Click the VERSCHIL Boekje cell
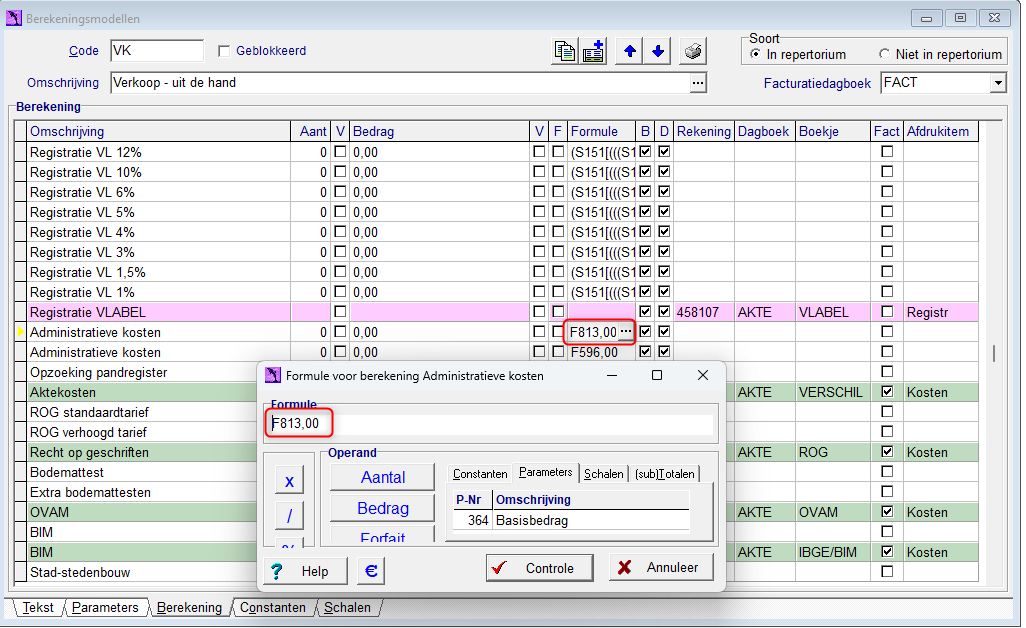Viewport: 1026px width, 628px height. (833, 392)
